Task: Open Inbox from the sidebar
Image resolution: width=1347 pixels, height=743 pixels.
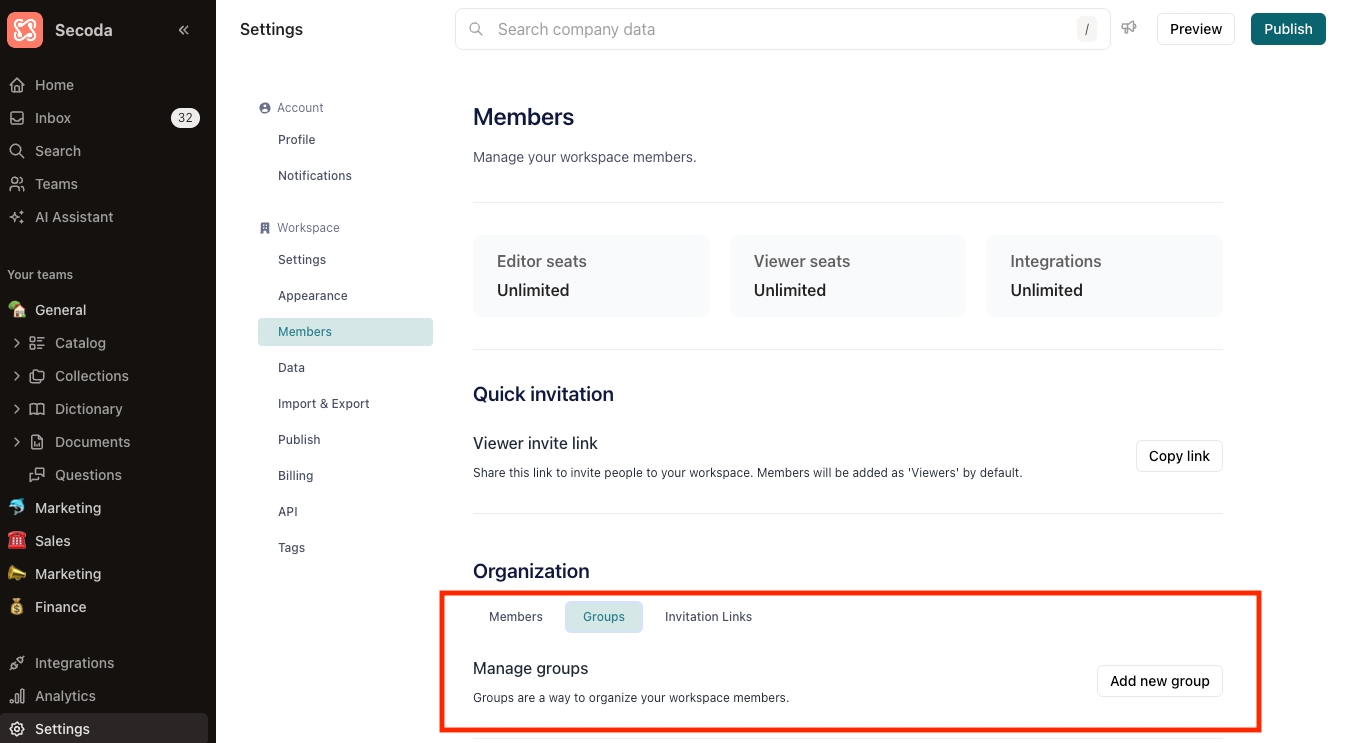Action: click(53, 118)
